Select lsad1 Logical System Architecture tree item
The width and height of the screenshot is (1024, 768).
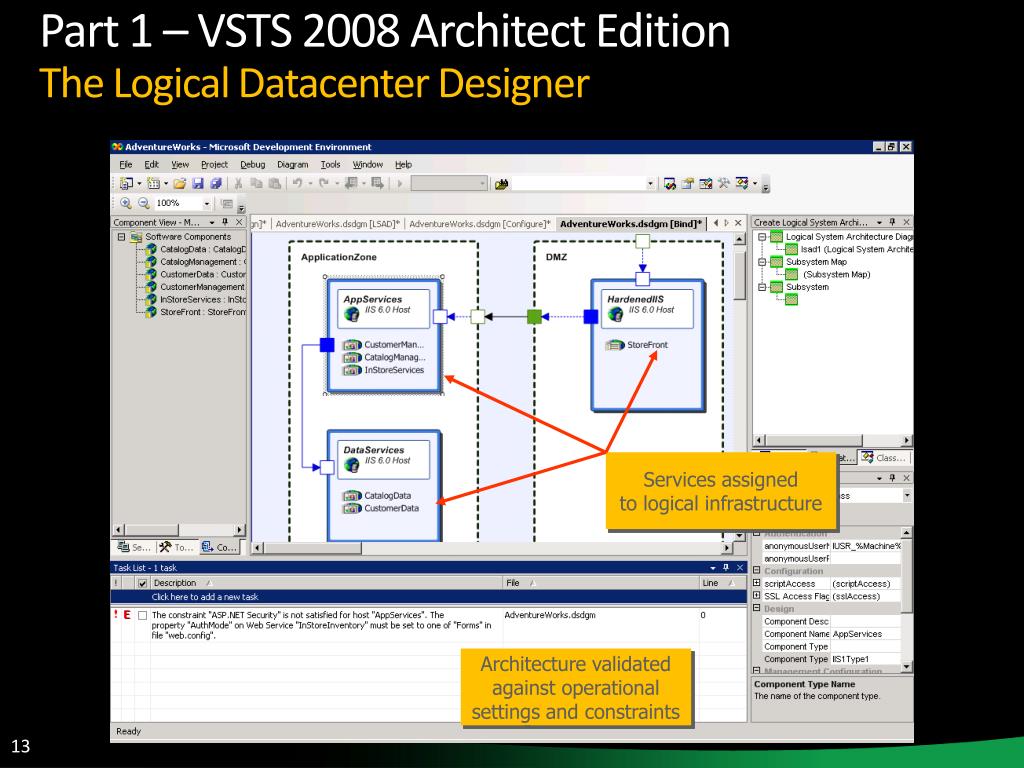849,249
